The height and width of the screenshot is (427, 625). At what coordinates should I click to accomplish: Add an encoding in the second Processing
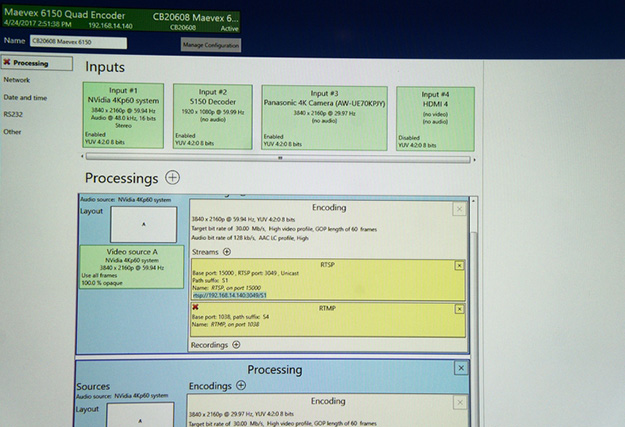[x=240, y=385]
